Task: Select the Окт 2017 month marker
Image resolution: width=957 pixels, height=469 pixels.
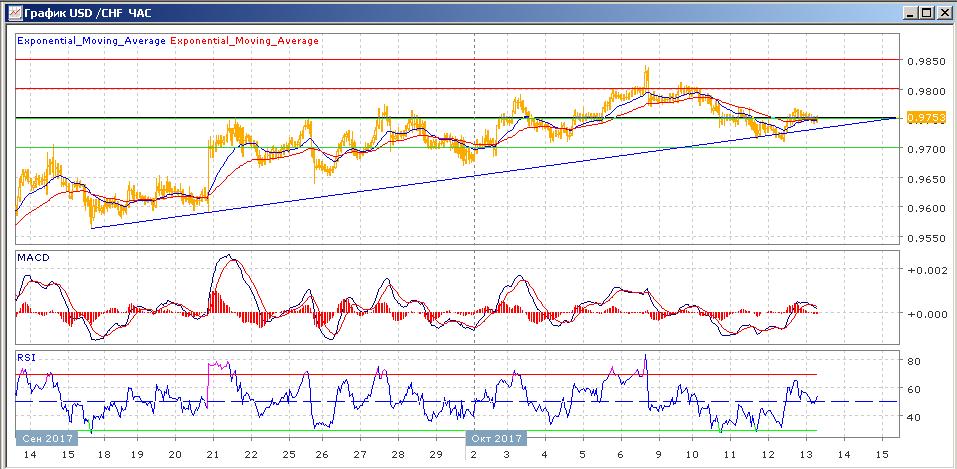Action: point(495,438)
